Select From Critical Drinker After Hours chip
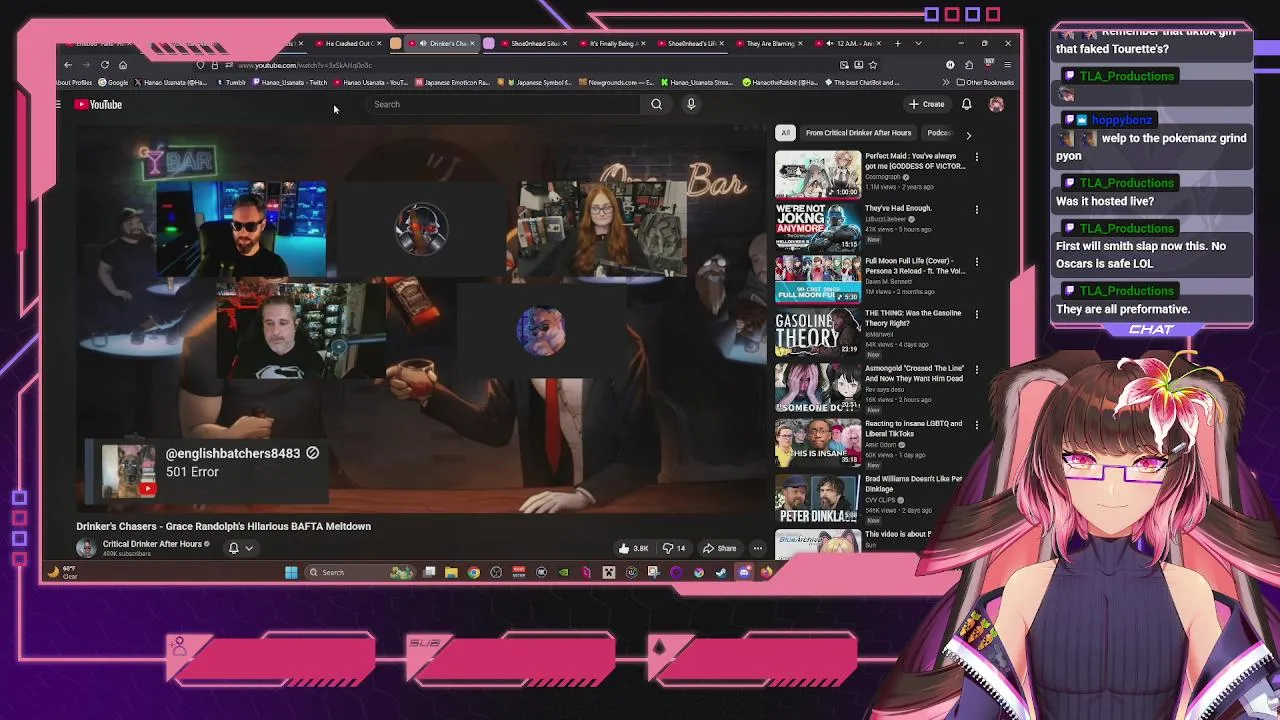This screenshot has height=720, width=1280. click(858, 133)
